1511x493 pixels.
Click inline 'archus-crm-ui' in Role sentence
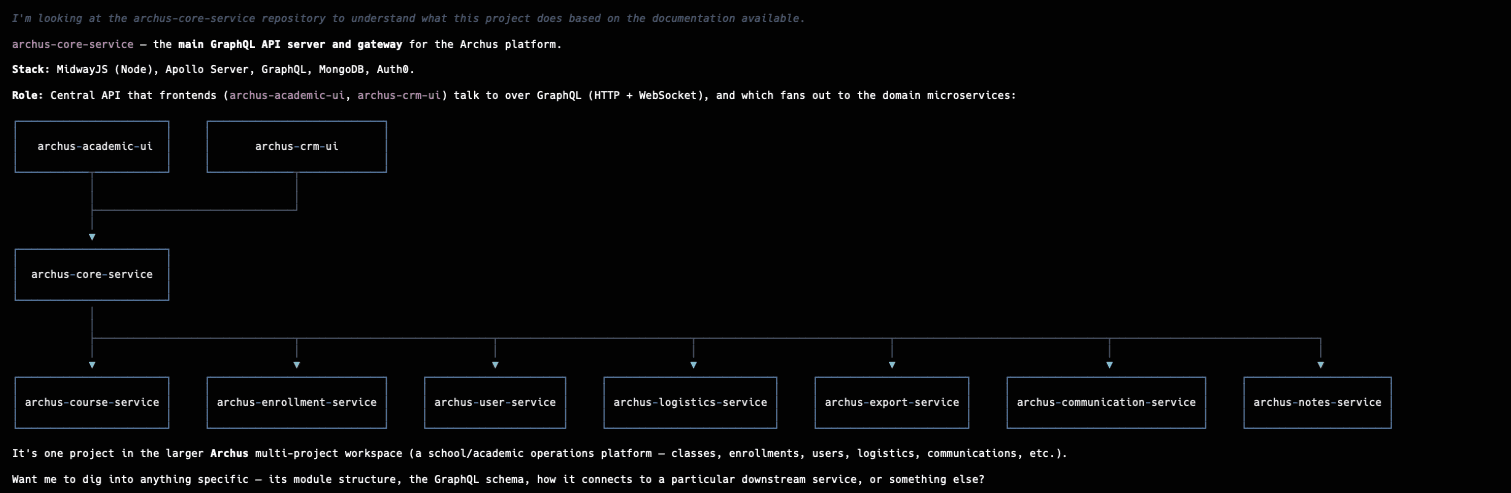(x=398, y=96)
